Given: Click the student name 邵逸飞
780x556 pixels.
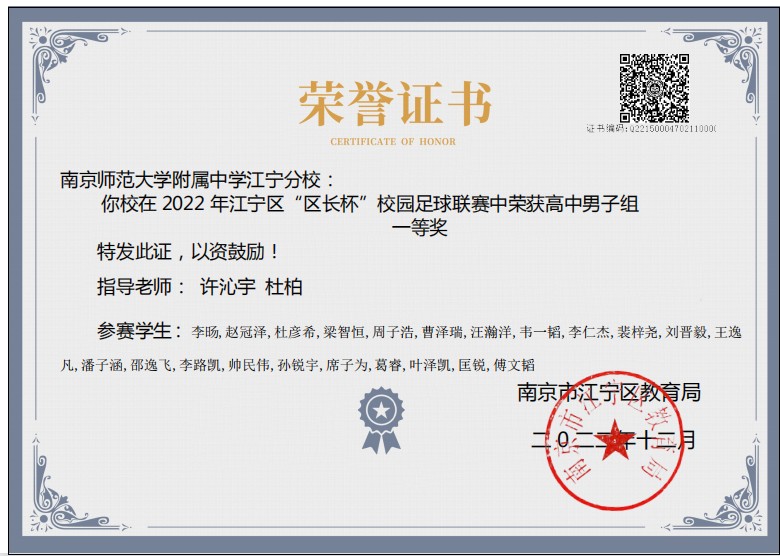Looking at the screenshot, I should coord(151,366).
